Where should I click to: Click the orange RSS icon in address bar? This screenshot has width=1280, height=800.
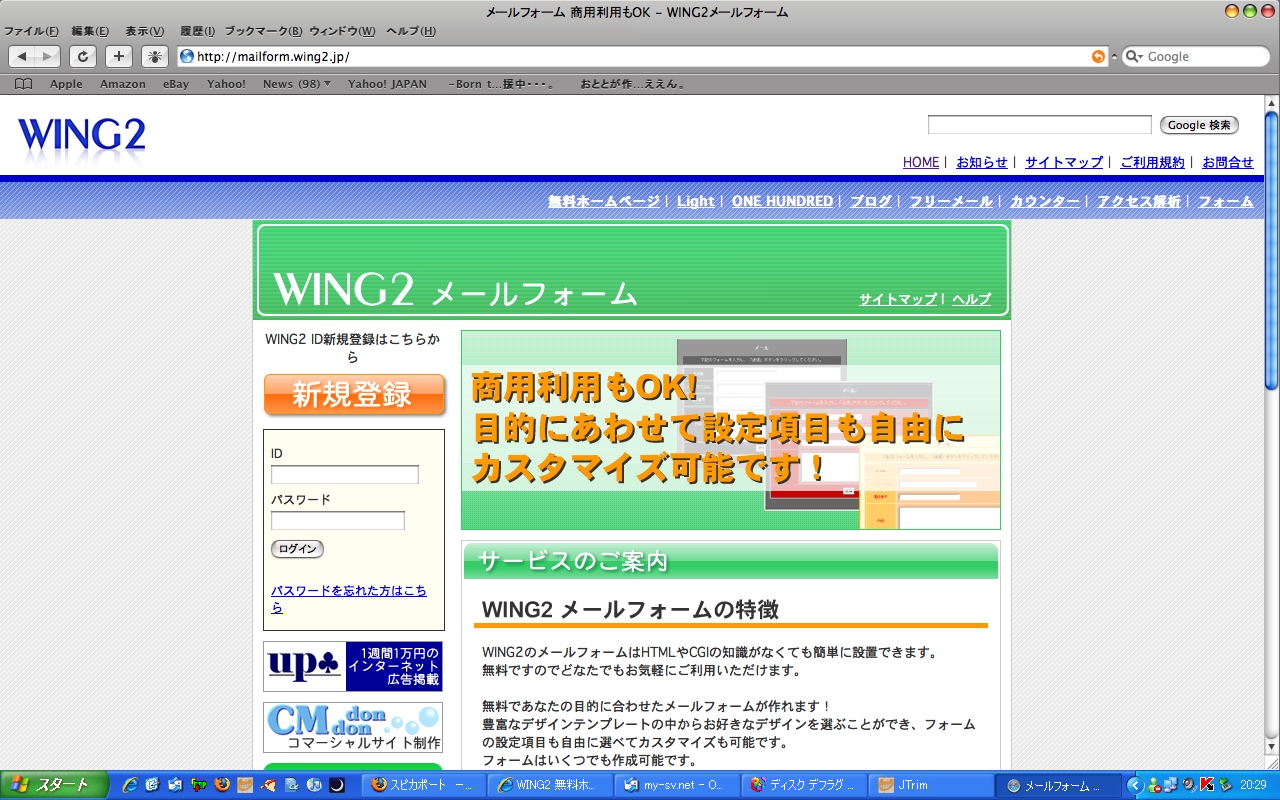(1099, 57)
